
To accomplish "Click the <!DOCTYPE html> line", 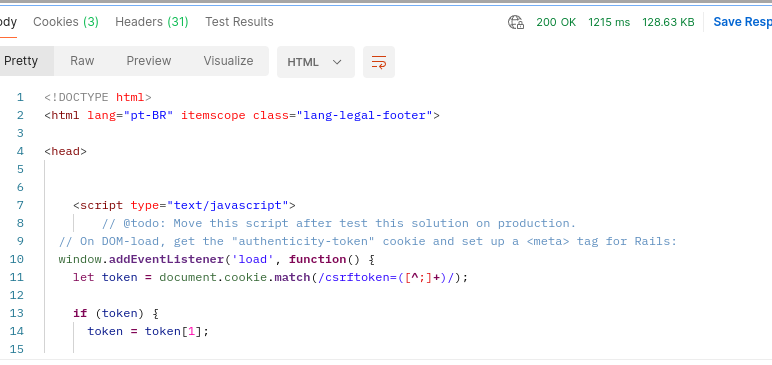I will coord(98,98).
